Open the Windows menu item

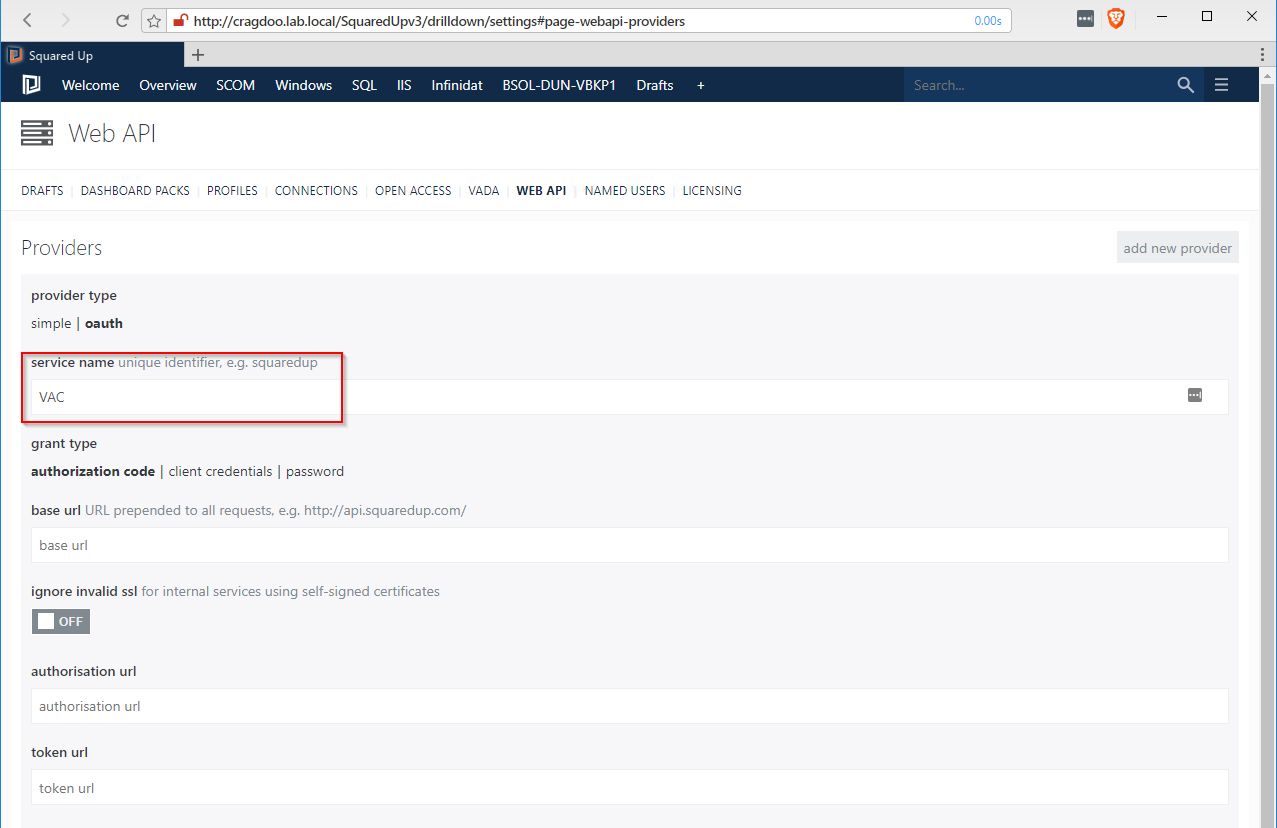[304, 85]
